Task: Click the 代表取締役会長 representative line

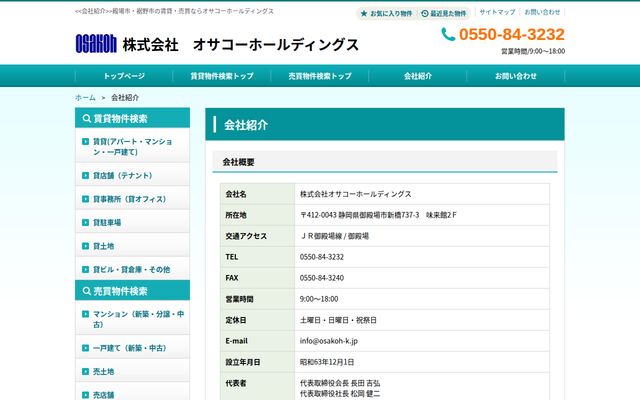Action: [340, 383]
